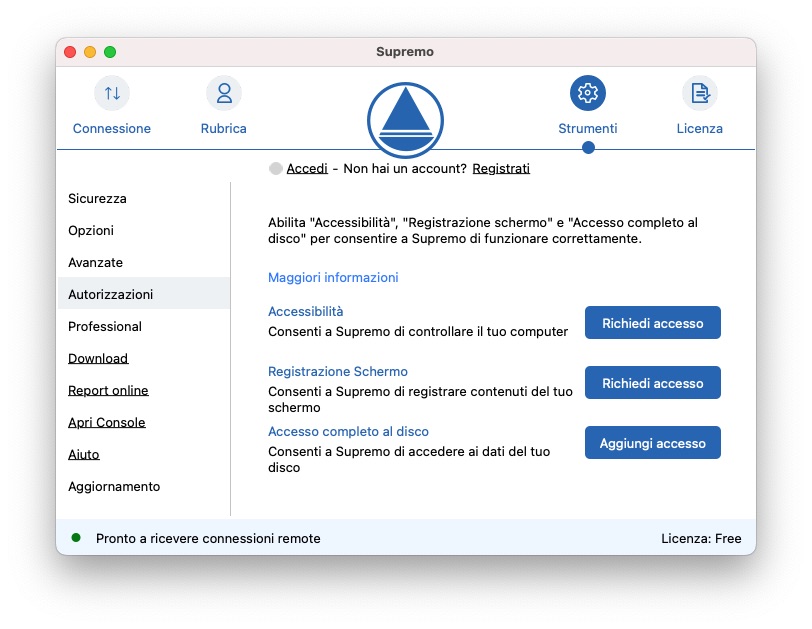812x629 pixels.
Task: Click the Aggiungi accesso button
Action: click(x=652, y=443)
